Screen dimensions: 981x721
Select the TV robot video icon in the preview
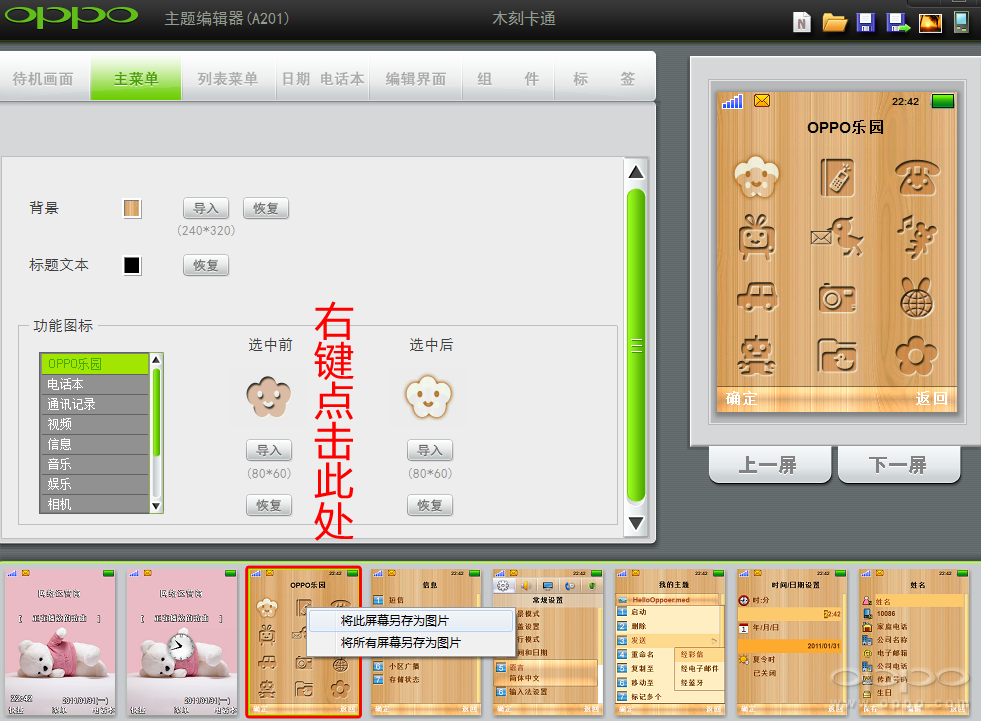point(756,237)
